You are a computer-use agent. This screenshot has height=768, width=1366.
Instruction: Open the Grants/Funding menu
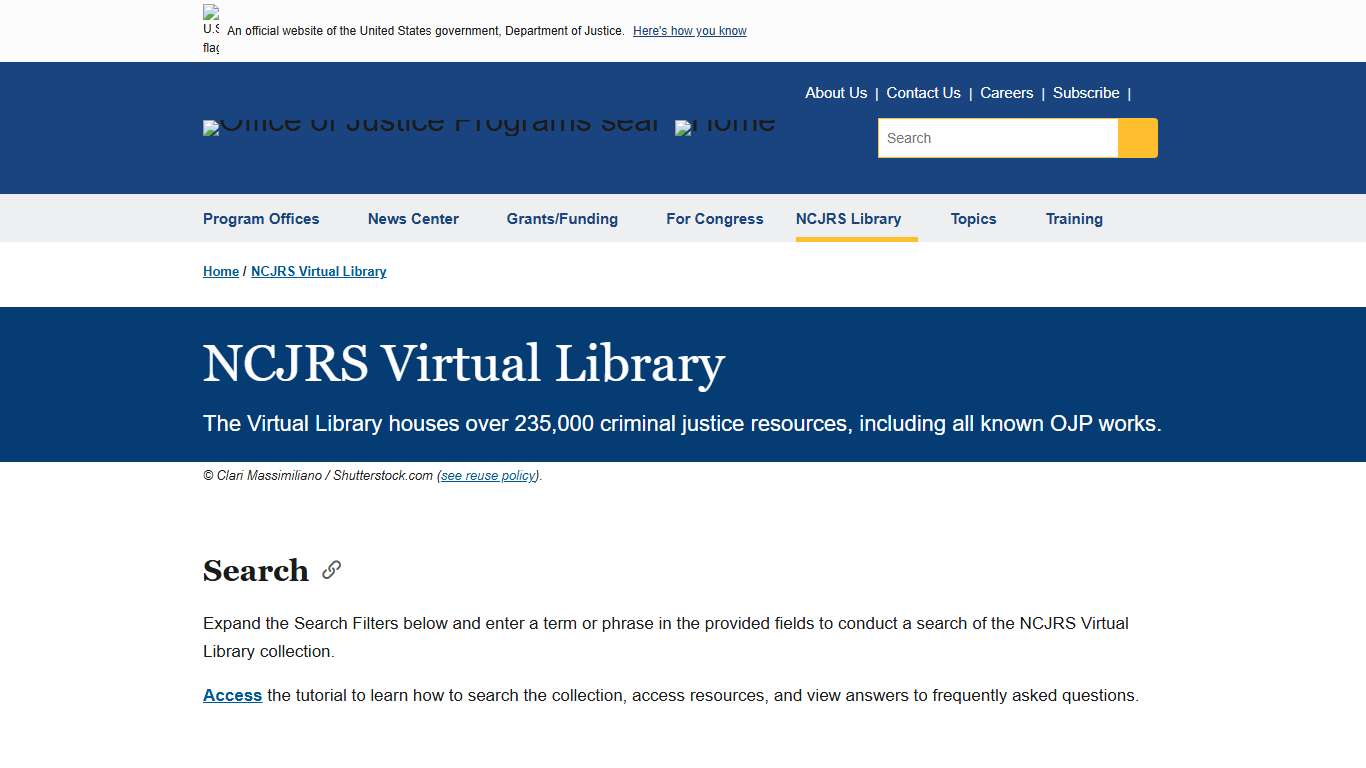coord(562,219)
